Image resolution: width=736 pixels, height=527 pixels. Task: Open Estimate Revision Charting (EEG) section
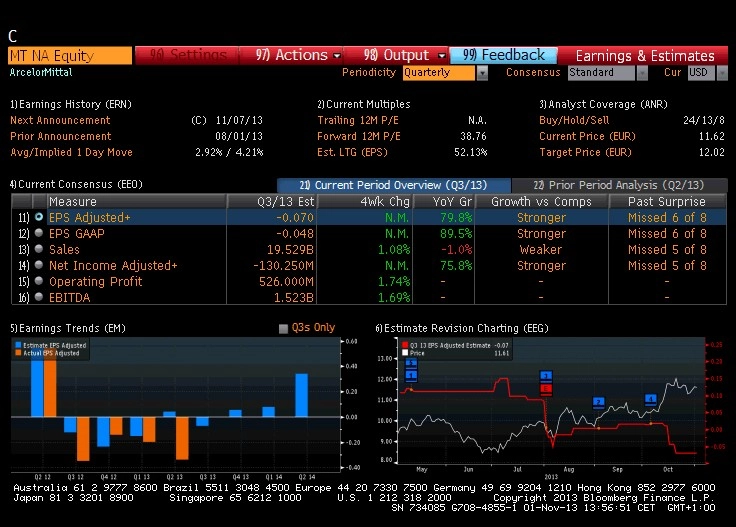[x=462, y=328]
